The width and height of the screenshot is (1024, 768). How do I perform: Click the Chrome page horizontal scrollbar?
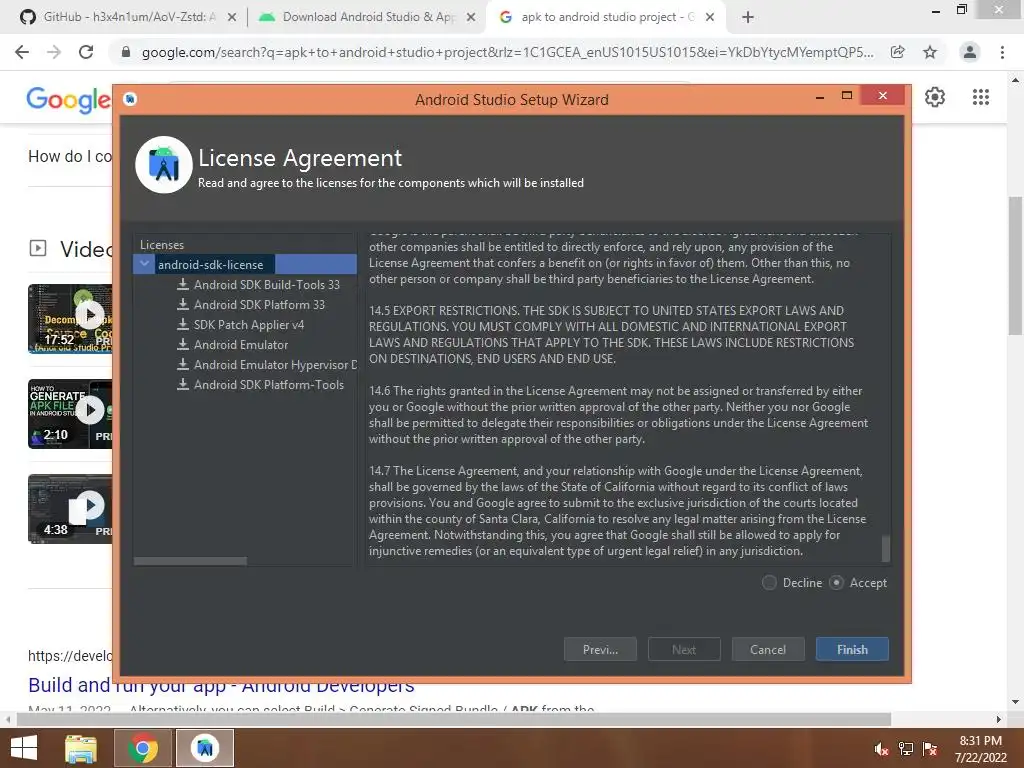pyautogui.click(x=454, y=719)
